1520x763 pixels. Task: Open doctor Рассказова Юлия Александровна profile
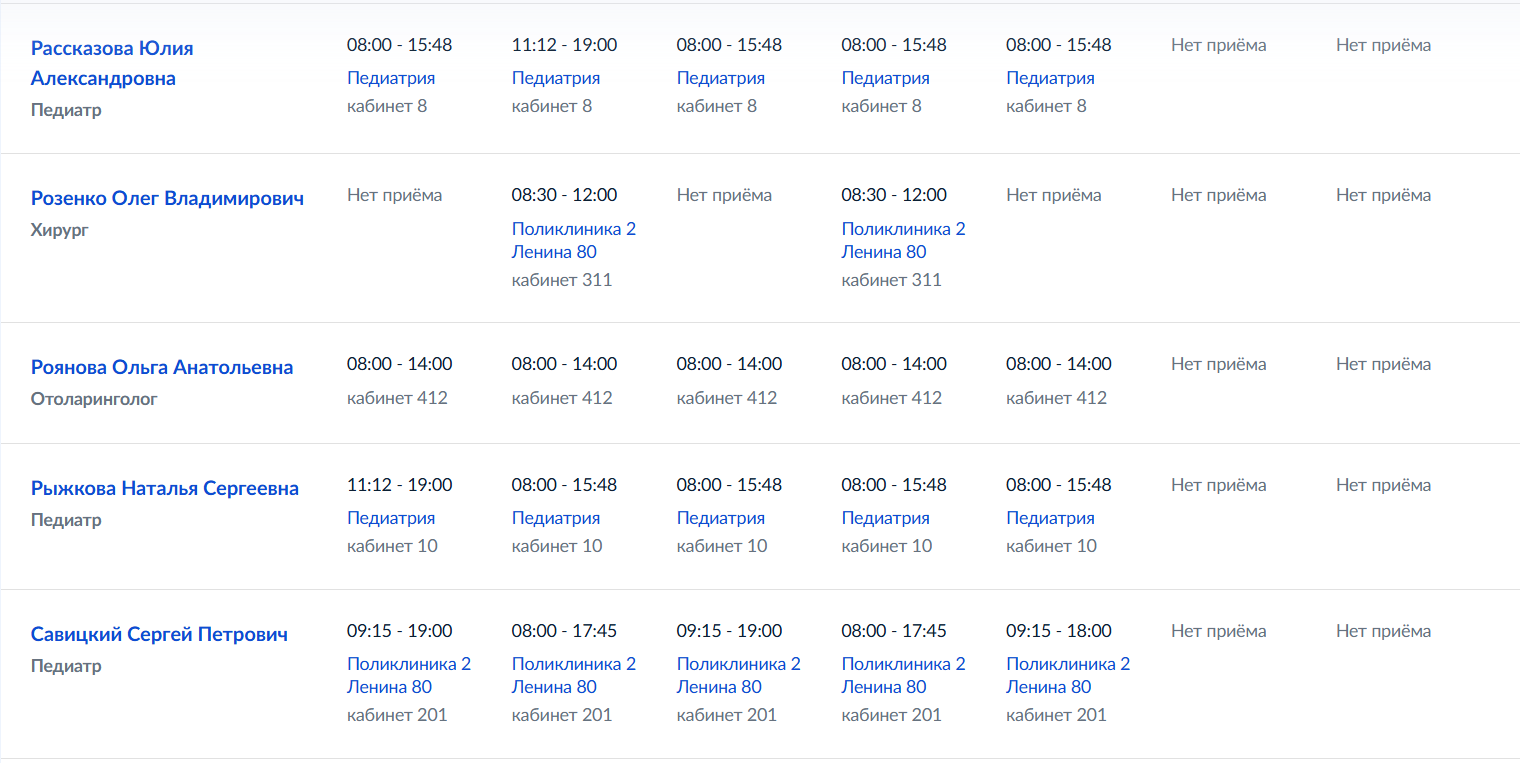112,63
